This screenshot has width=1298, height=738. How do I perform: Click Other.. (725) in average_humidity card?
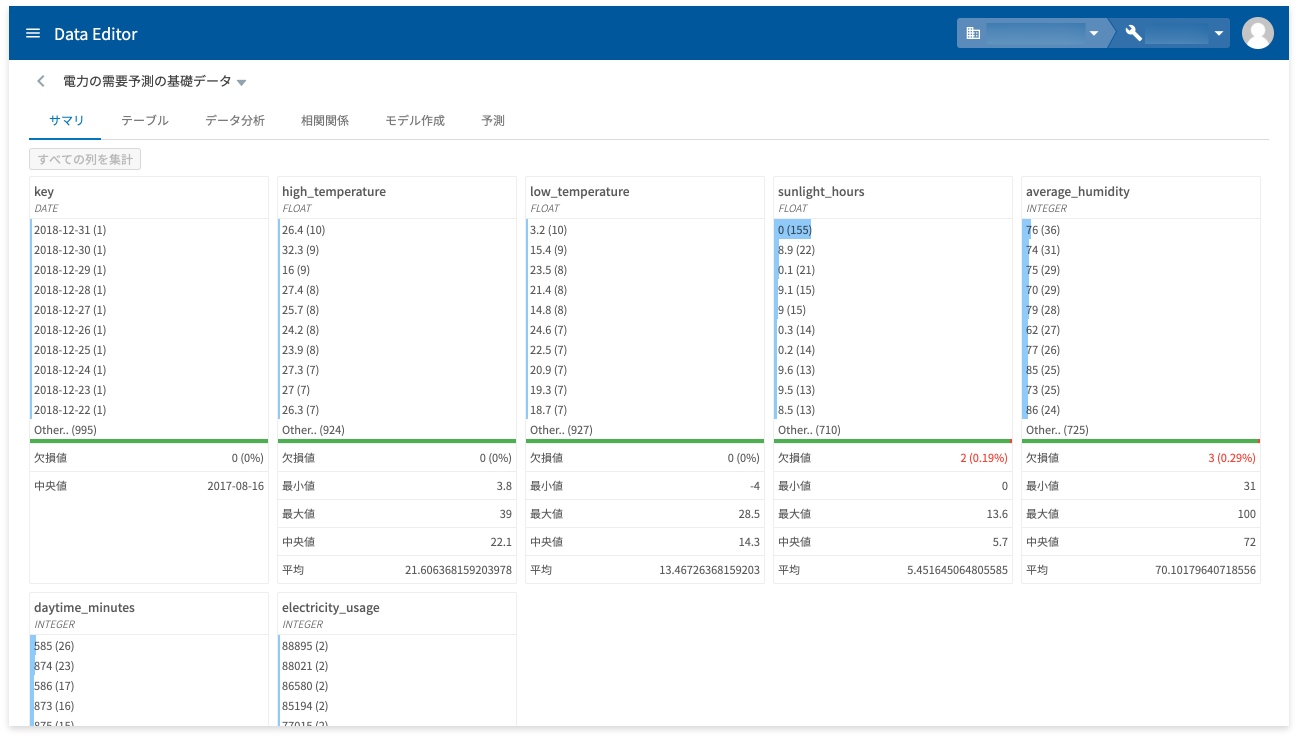pos(1057,430)
